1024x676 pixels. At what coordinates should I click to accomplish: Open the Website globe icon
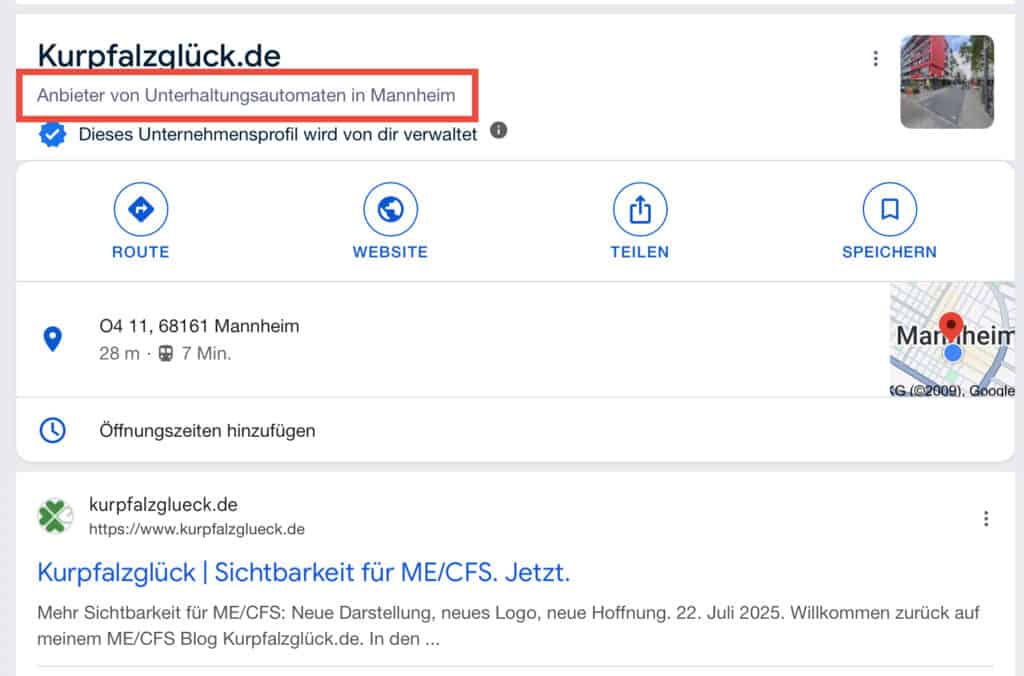390,208
